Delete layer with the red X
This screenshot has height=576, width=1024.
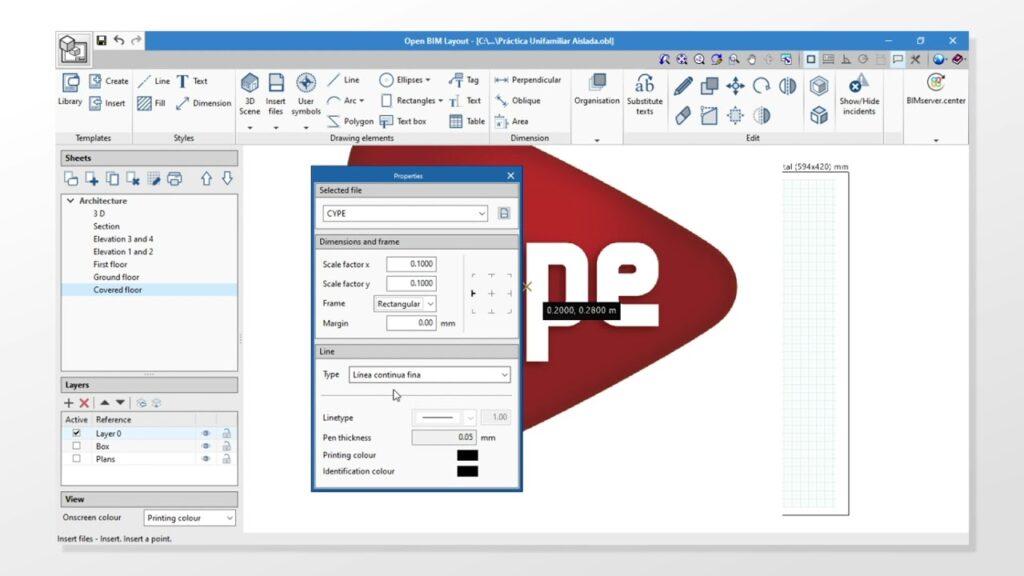[84, 403]
